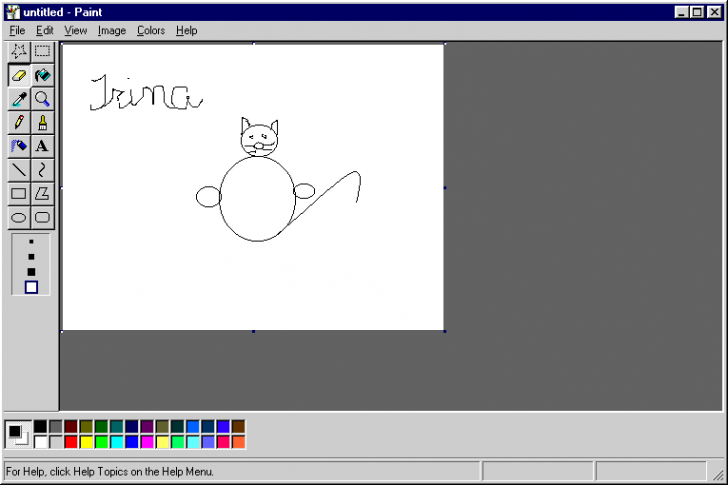The image size is (728, 485).
Task: Pick the red color in the palette
Action: (71, 442)
